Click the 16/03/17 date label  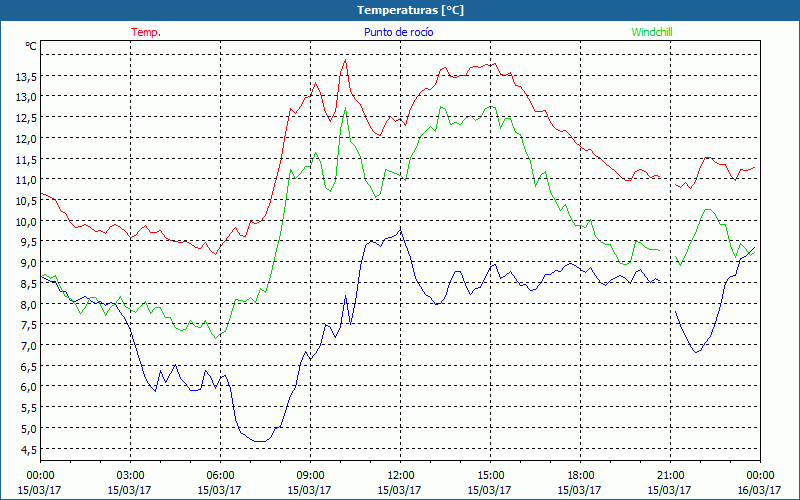pyautogui.click(x=759, y=490)
